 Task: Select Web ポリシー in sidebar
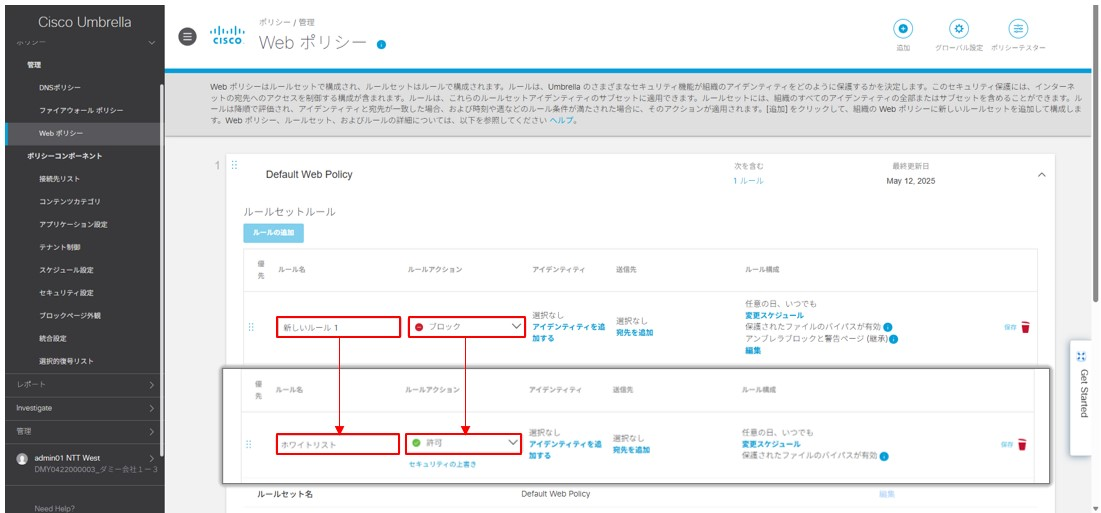pyautogui.click(x=61, y=133)
